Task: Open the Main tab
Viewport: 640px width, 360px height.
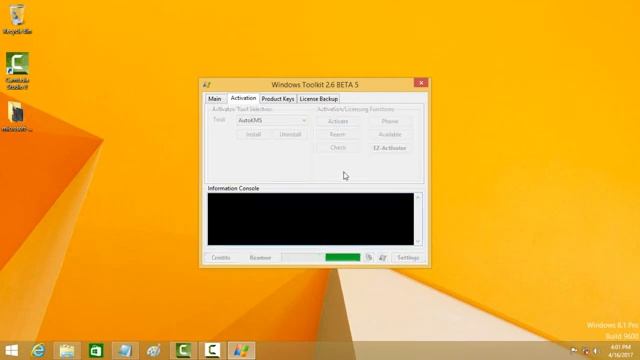Action: pos(215,99)
